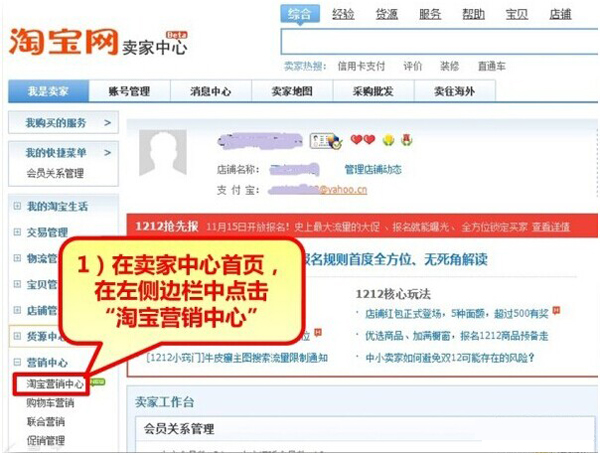
Task: Switch to the 账号管理 tab
Action: [129, 91]
